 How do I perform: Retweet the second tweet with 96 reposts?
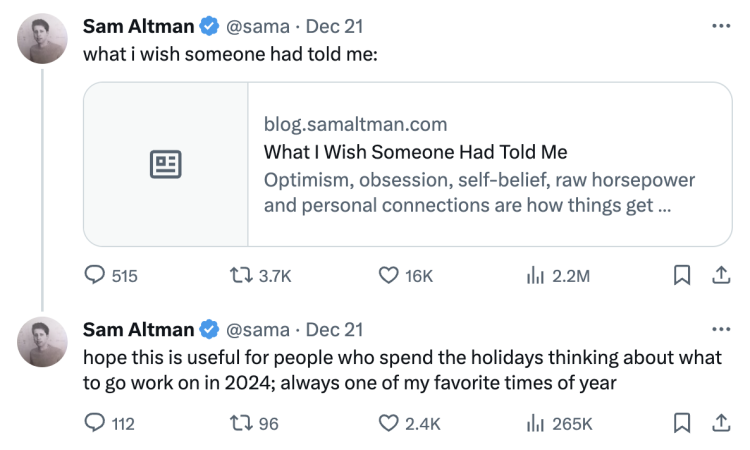(240, 424)
